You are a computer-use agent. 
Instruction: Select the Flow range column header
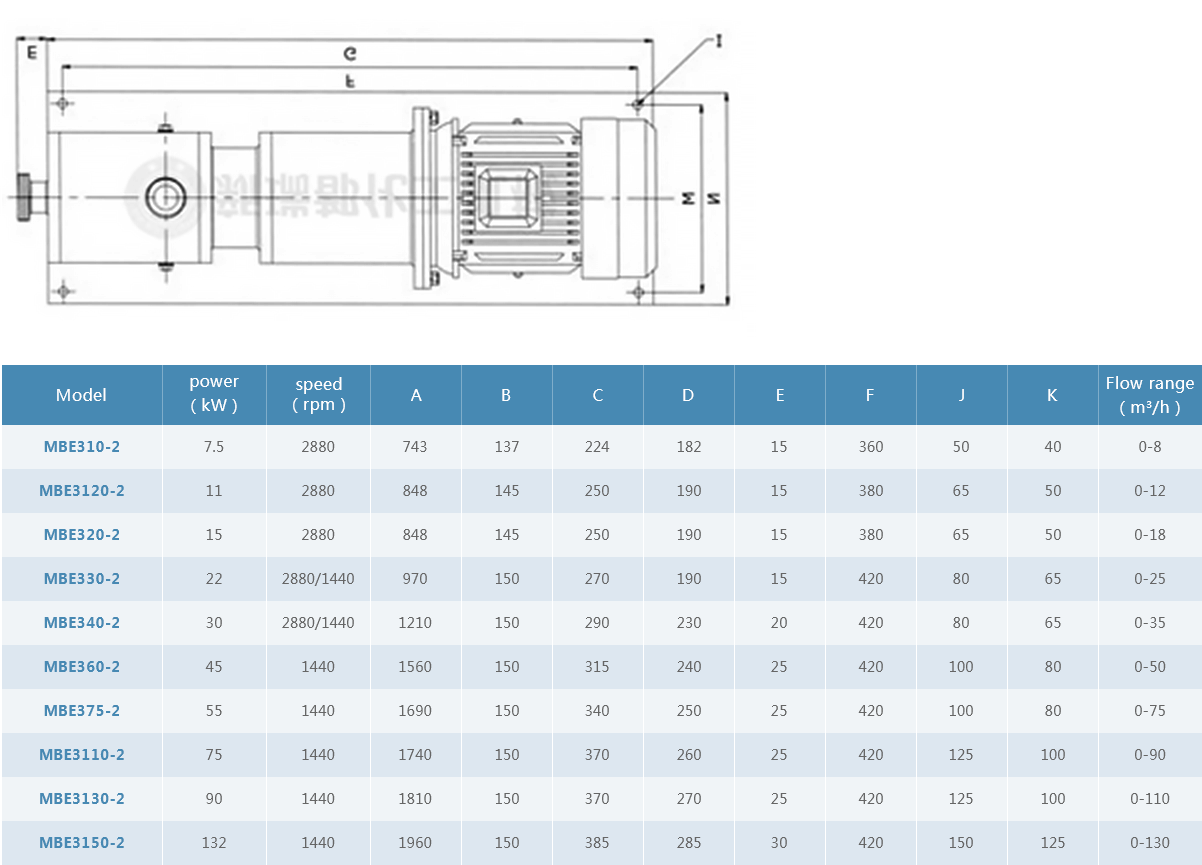pyautogui.click(x=1149, y=394)
